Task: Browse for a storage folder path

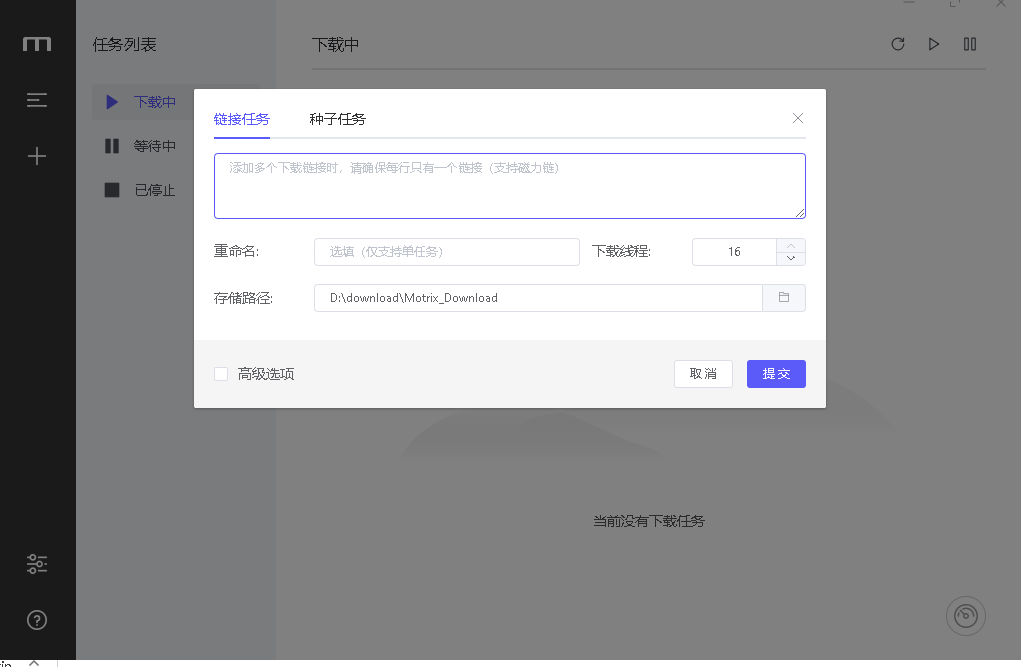Action: [784, 297]
